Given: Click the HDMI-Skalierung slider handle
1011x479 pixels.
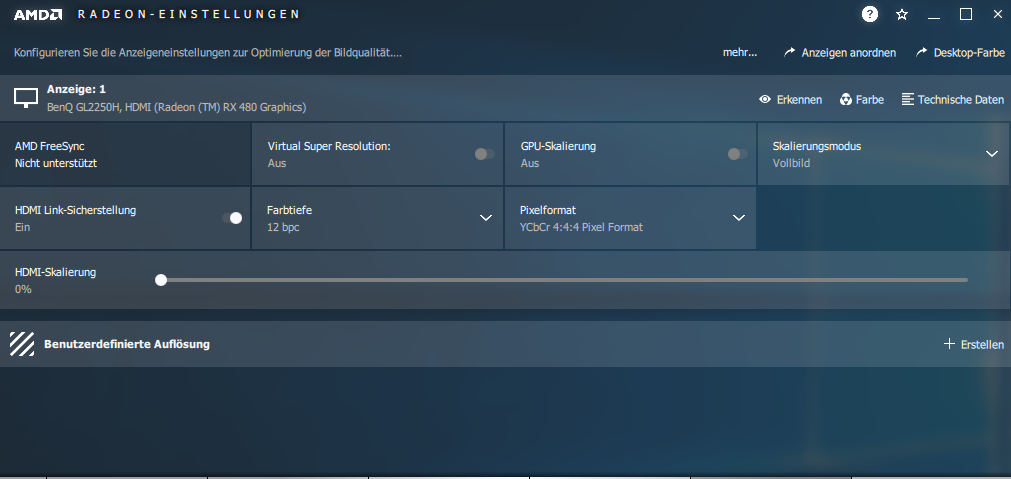Looking at the screenshot, I should pos(161,280).
